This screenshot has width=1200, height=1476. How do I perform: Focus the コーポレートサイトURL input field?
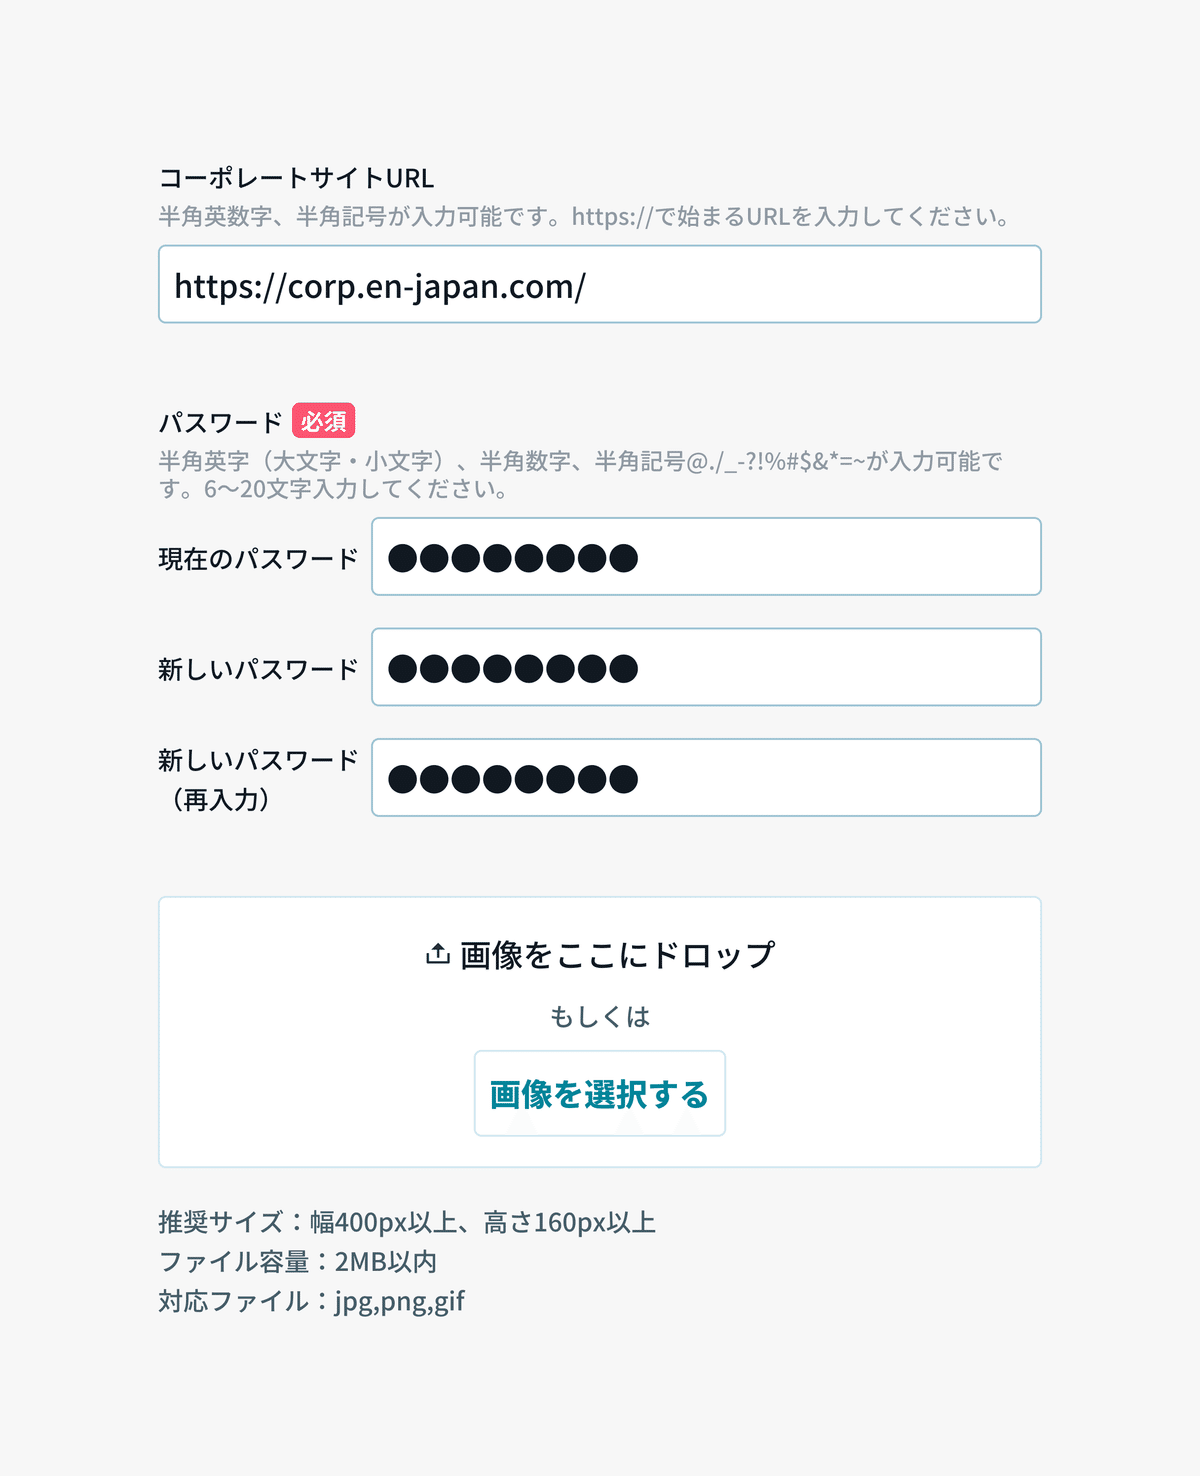(600, 284)
